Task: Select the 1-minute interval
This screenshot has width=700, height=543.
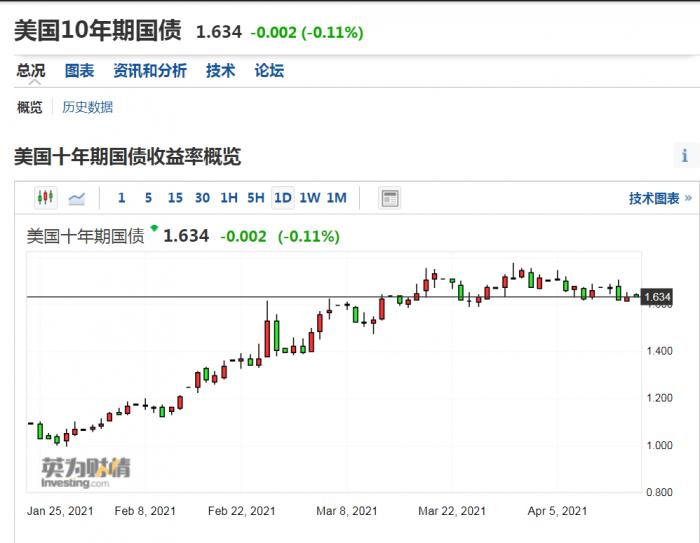Action: point(122,198)
